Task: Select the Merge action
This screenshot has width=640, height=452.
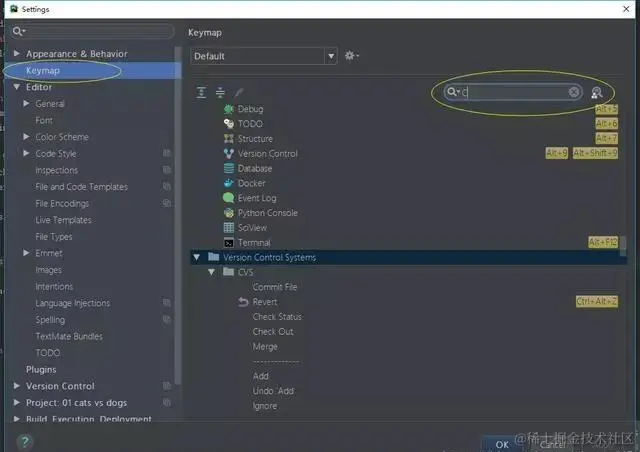Action: coord(265,347)
